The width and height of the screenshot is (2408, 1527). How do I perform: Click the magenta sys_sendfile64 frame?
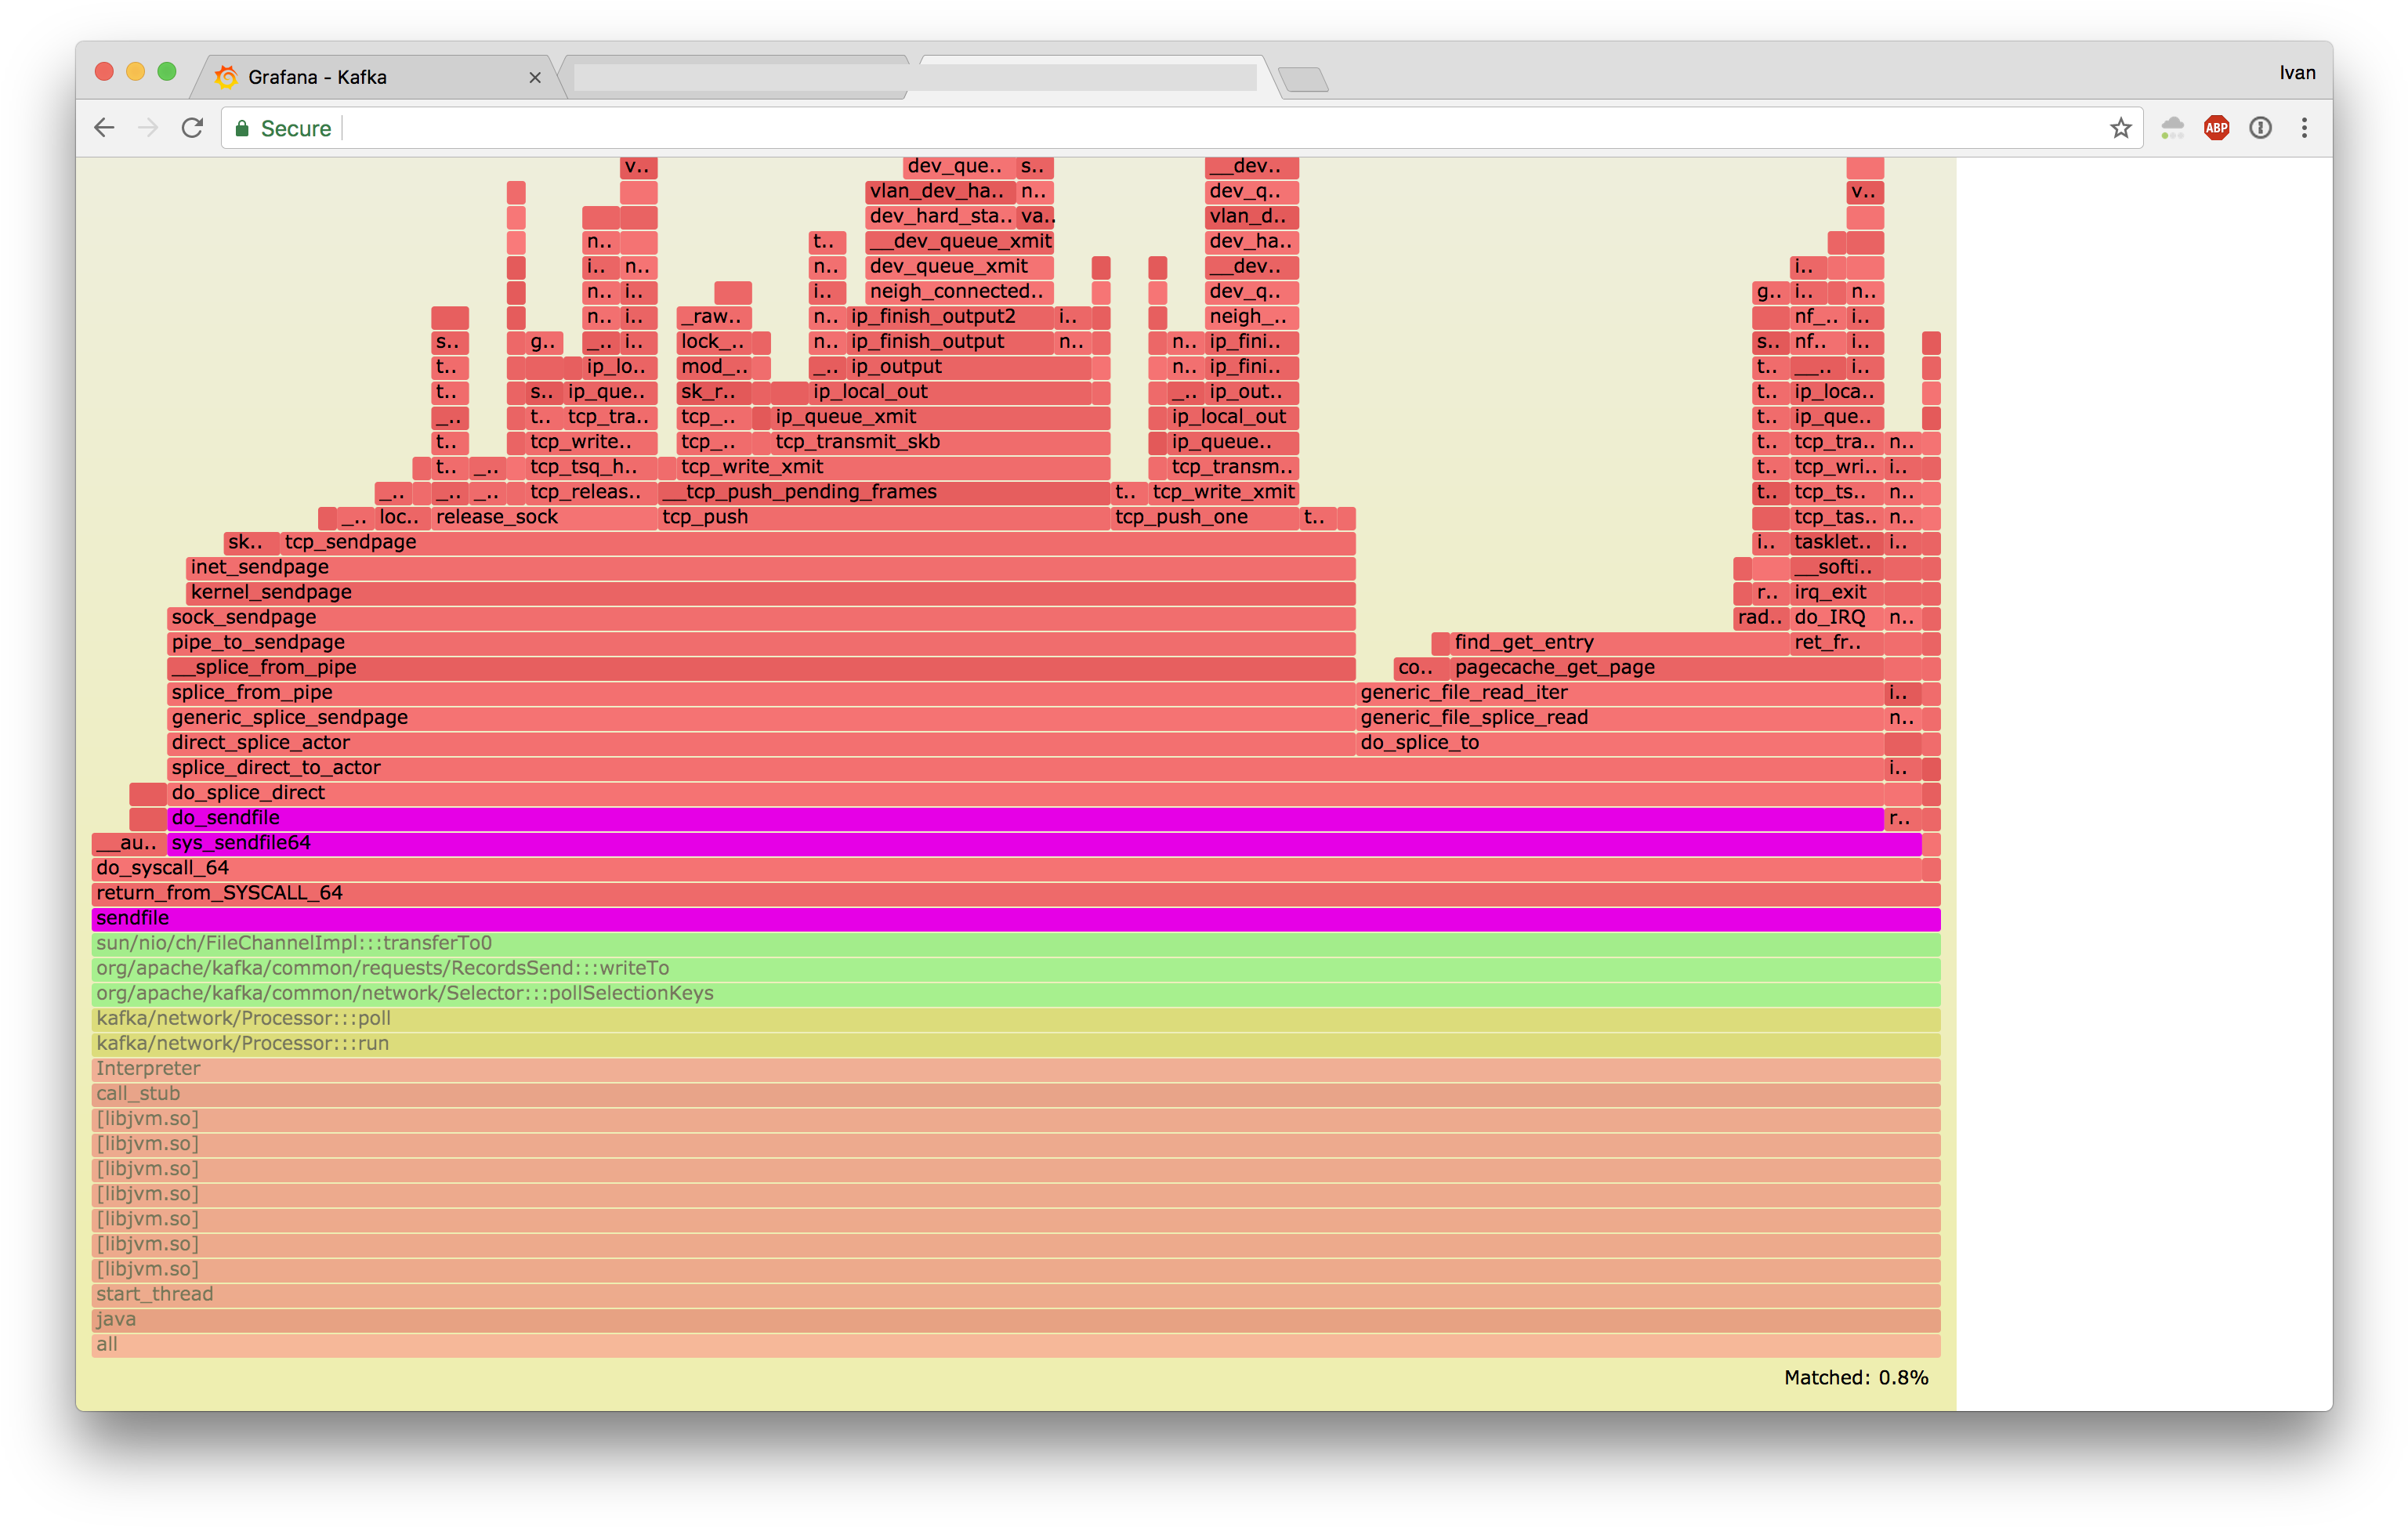1000,844
